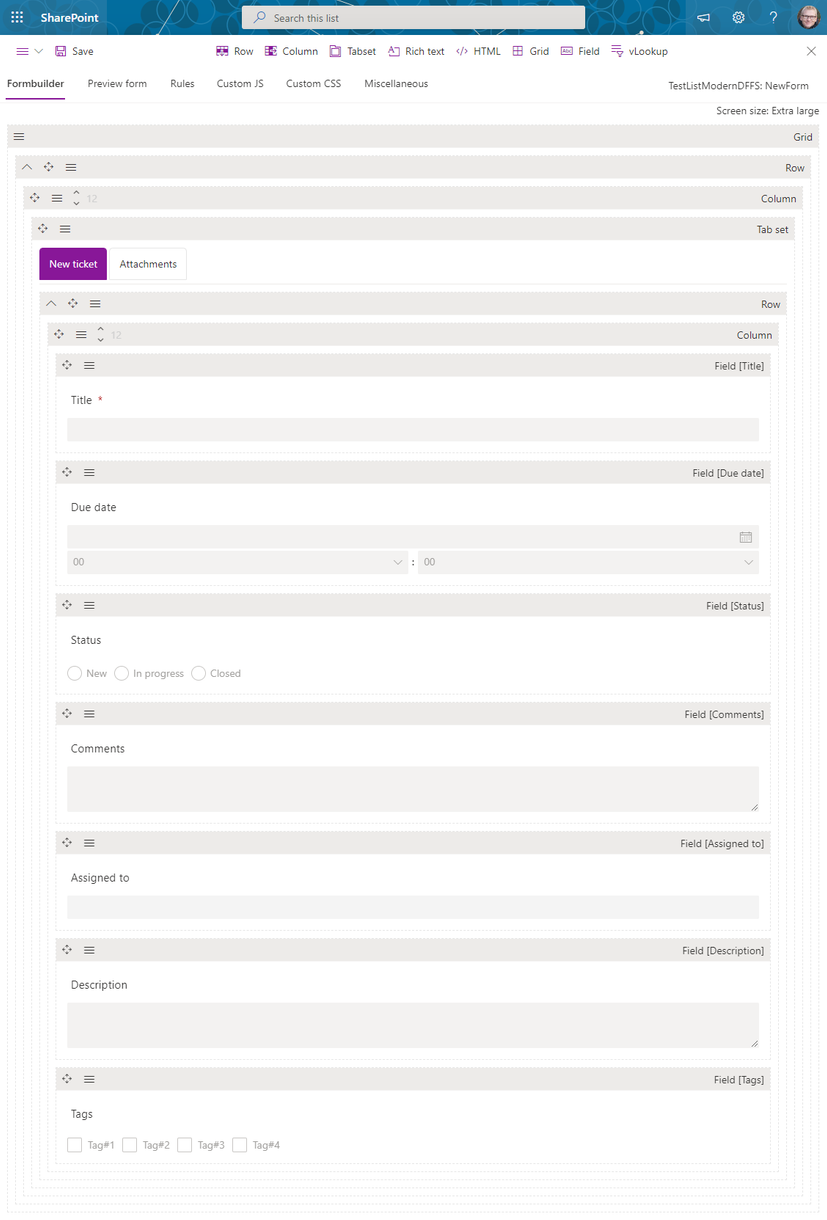Open the Due date minutes dropdown

point(588,562)
